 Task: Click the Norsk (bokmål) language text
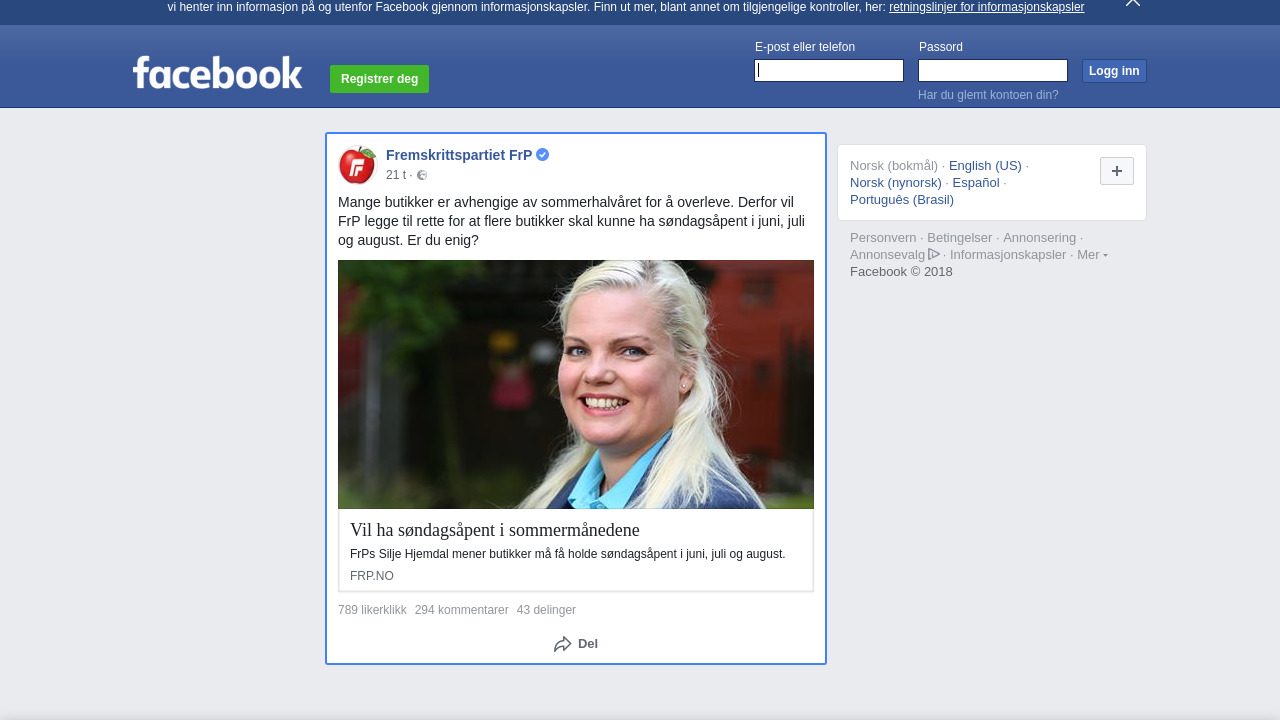894,166
